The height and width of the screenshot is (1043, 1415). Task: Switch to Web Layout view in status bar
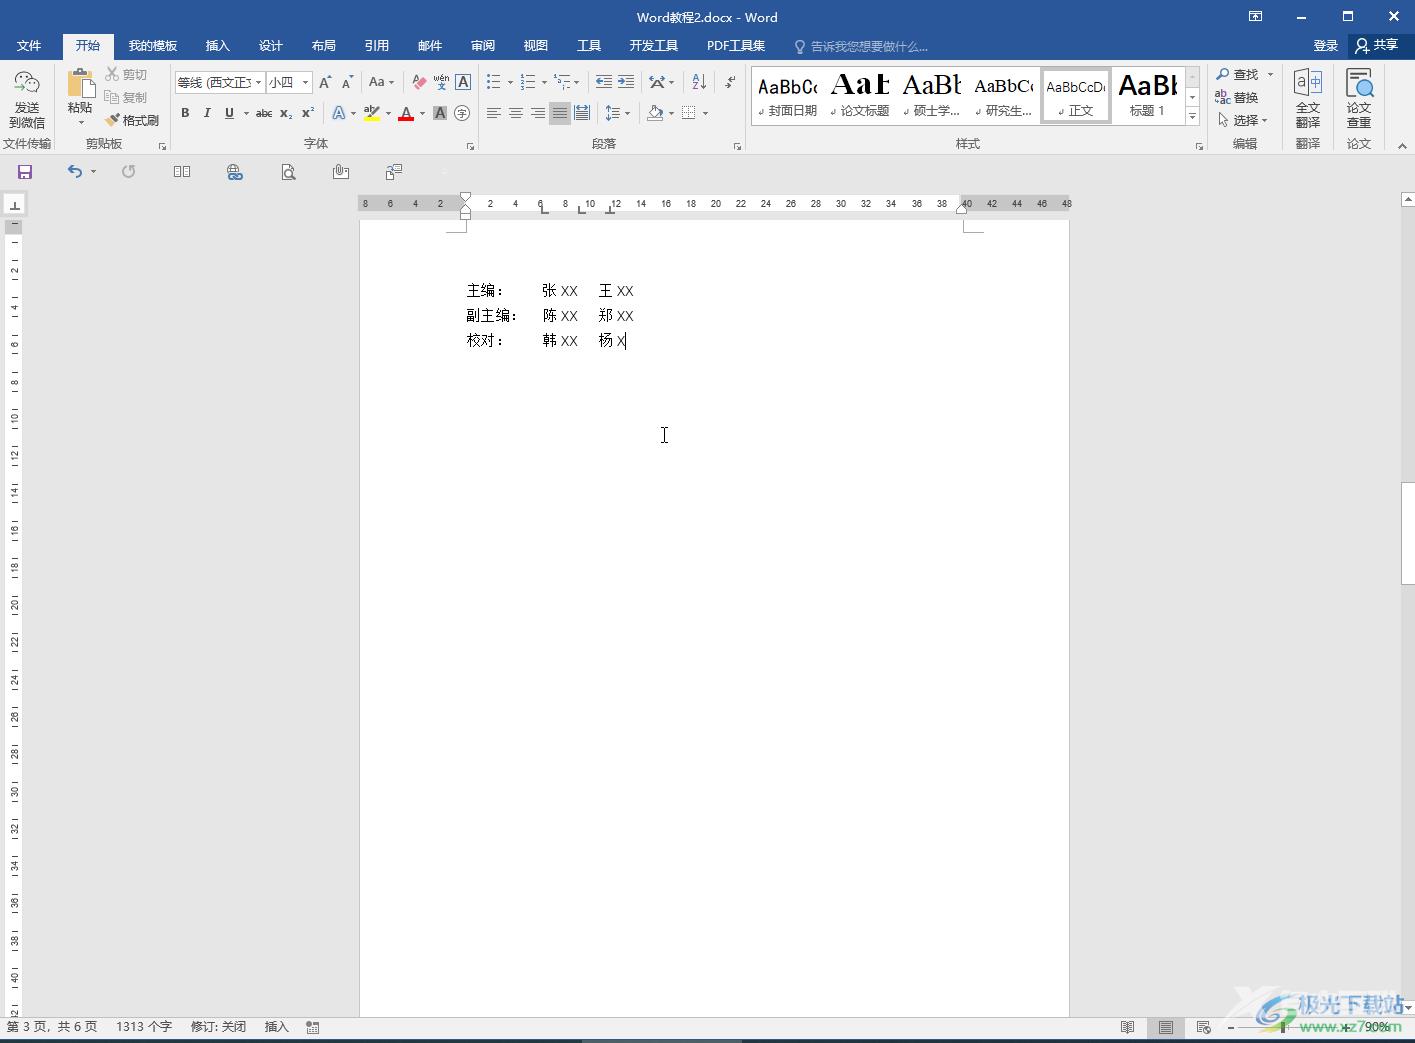click(1204, 1027)
